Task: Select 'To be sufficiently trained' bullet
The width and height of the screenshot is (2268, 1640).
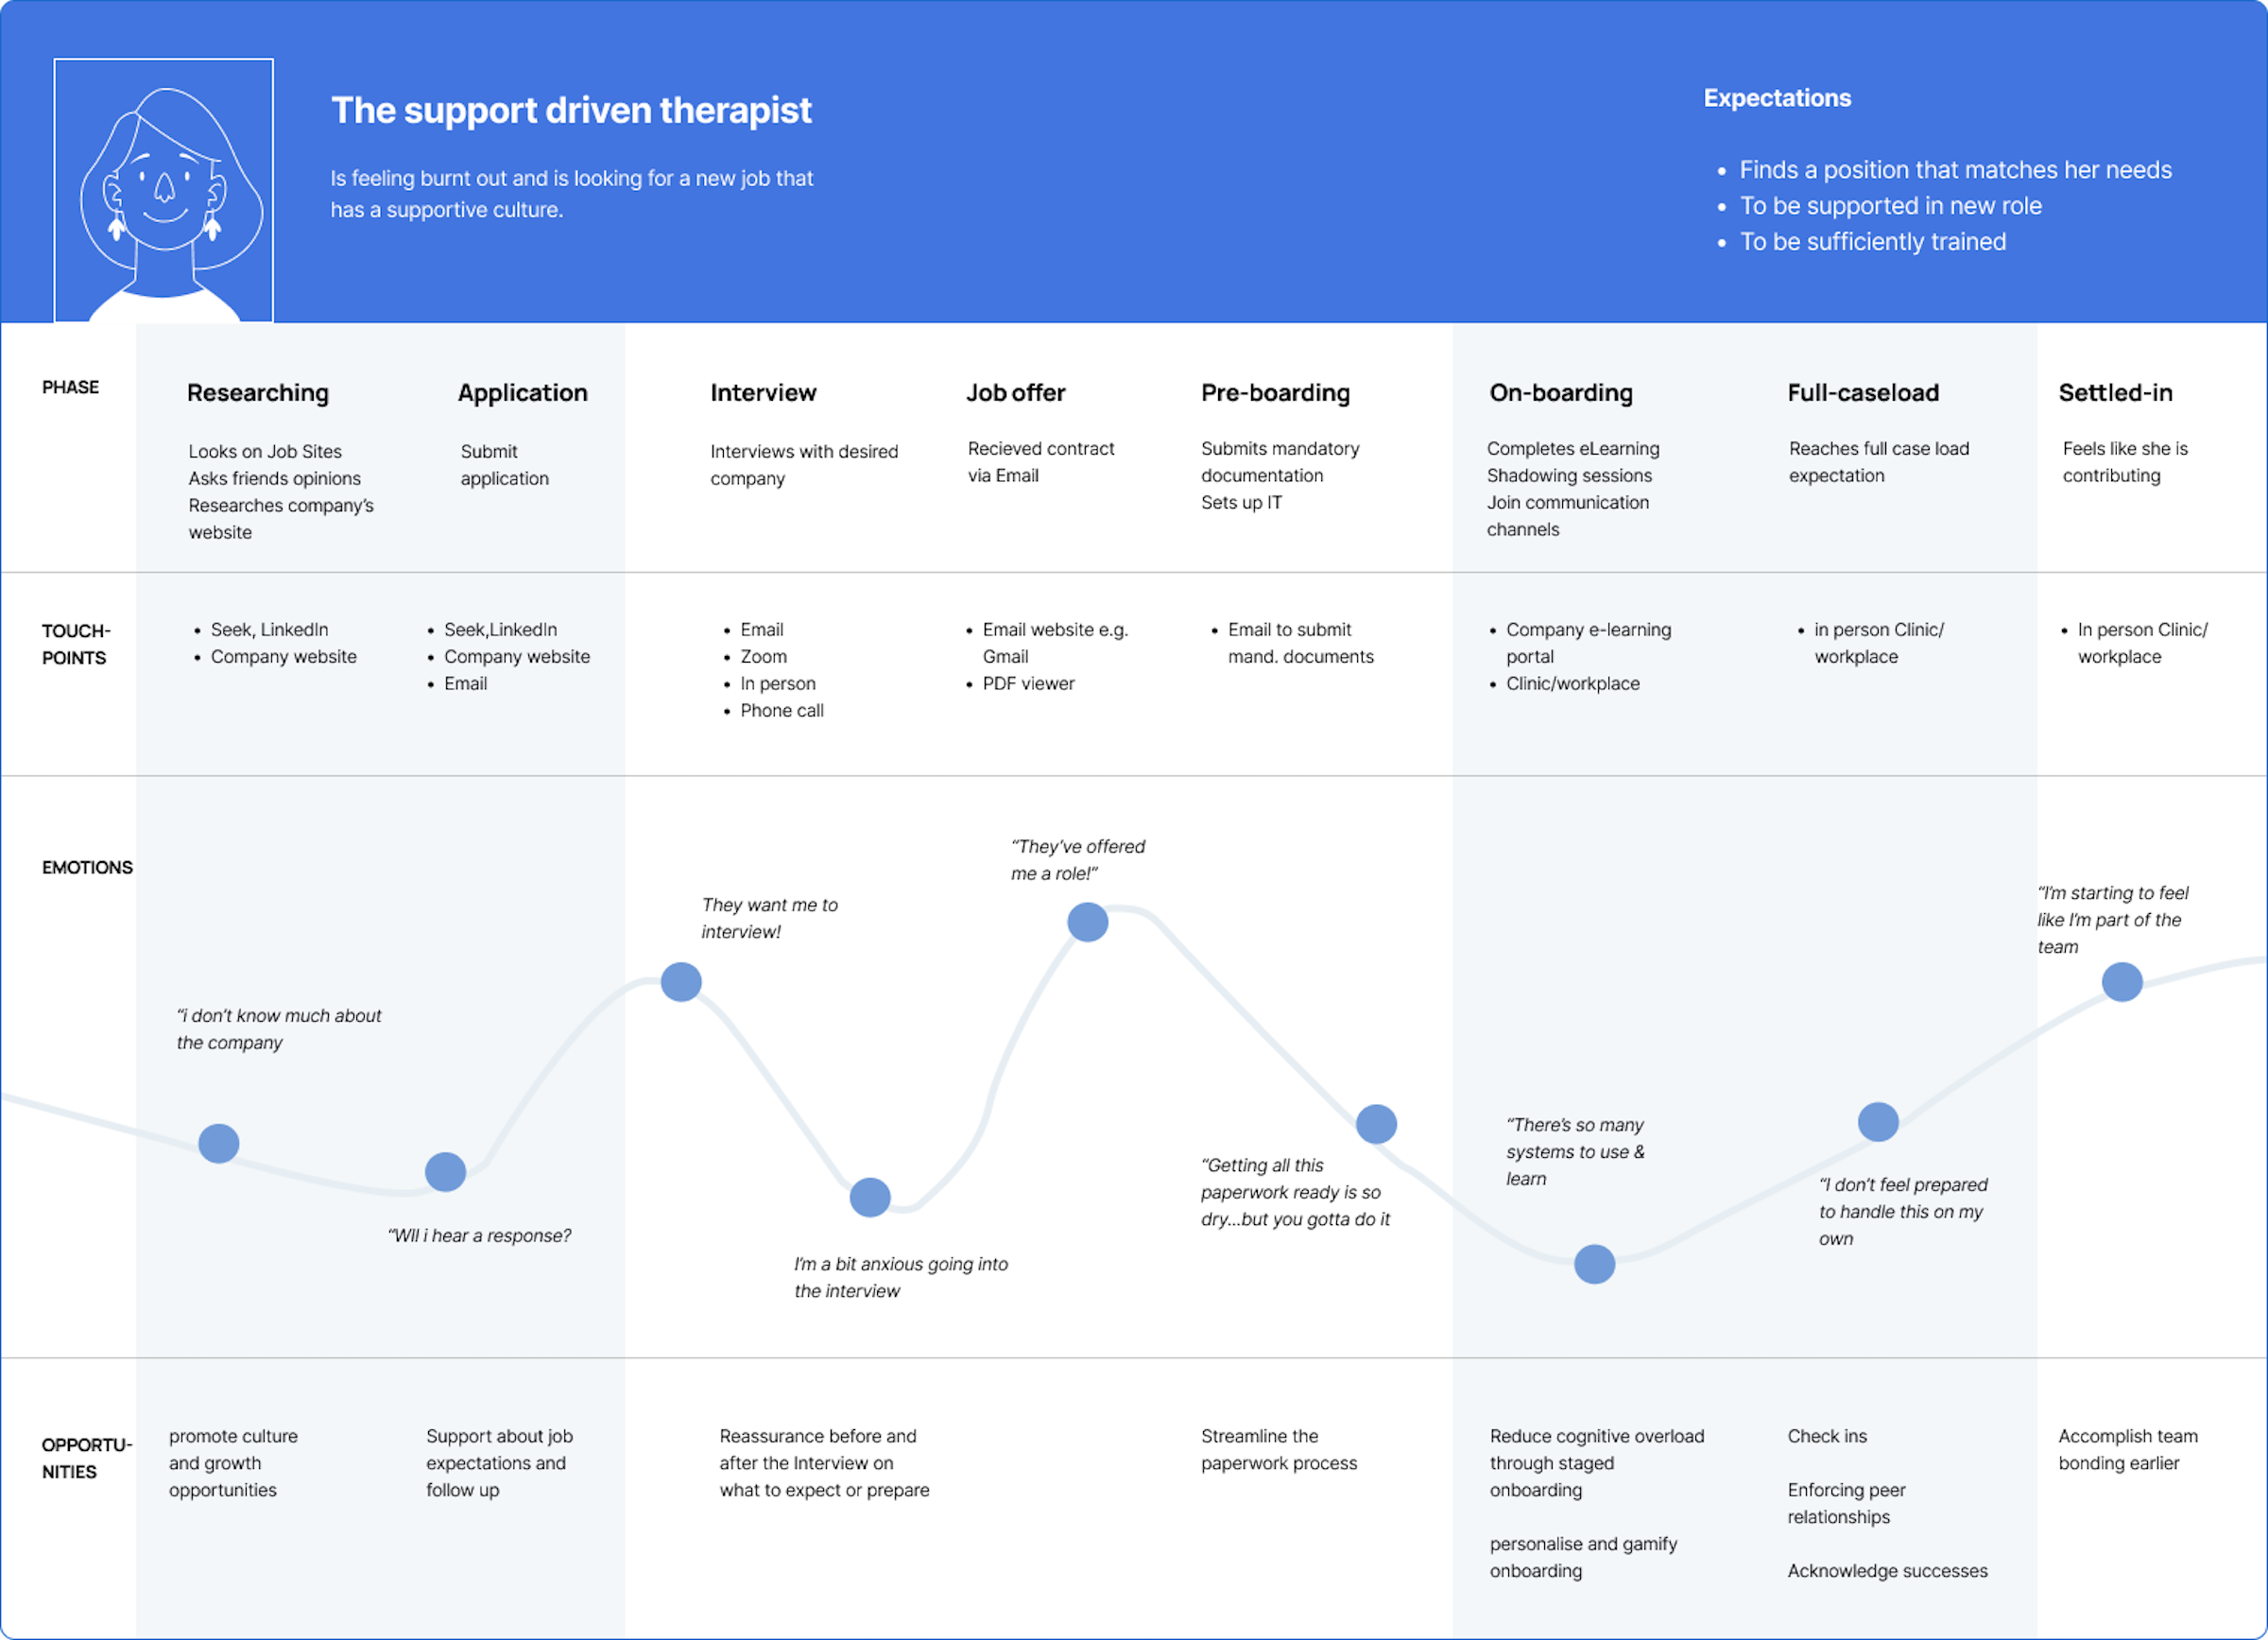Action: point(1872,242)
